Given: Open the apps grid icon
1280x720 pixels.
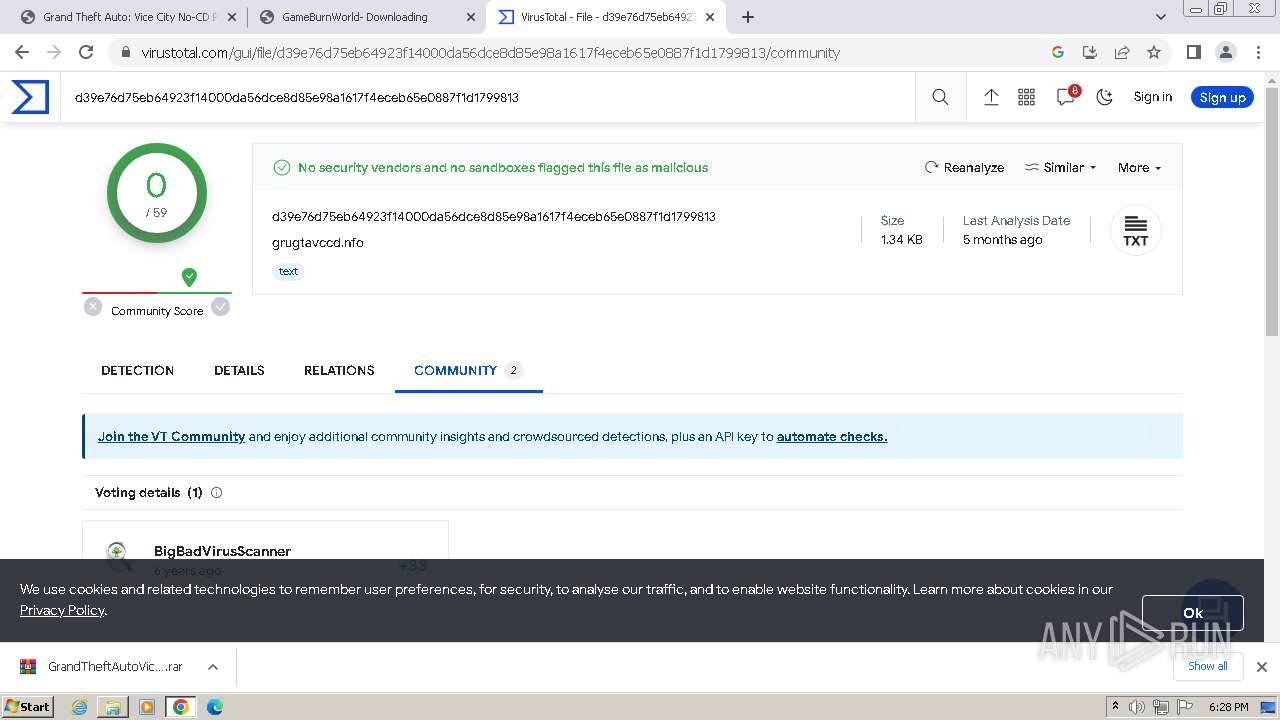Looking at the screenshot, I should pyautogui.click(x=1026, y=97).
